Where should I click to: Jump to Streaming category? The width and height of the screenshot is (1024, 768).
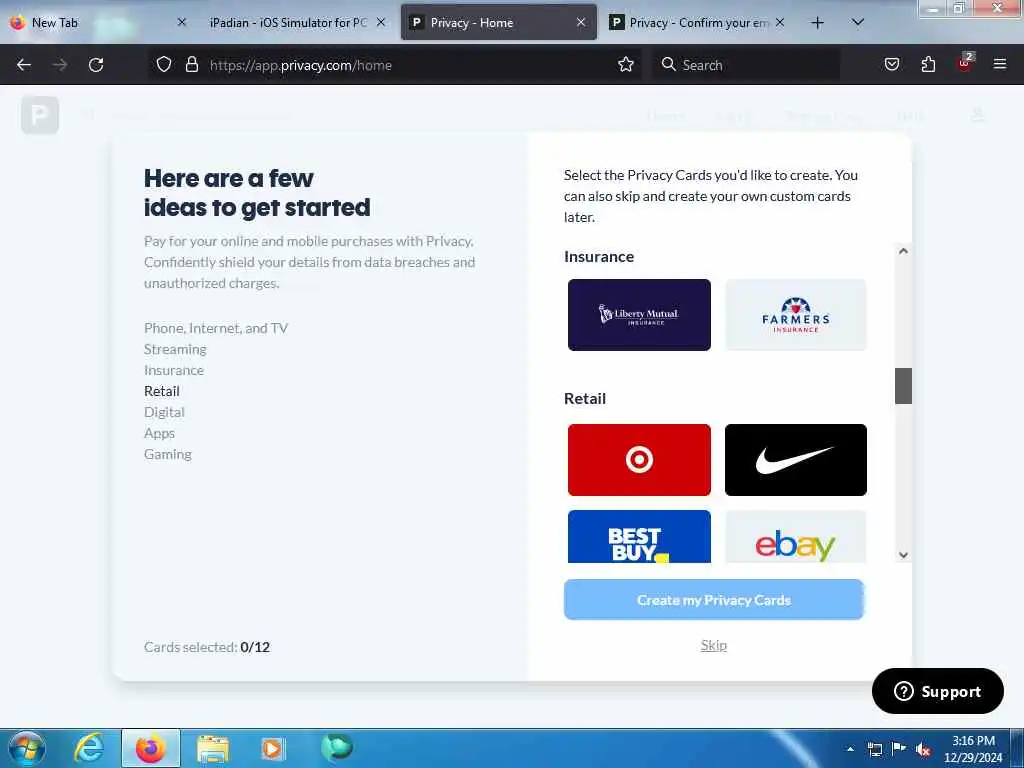point(175,349)
